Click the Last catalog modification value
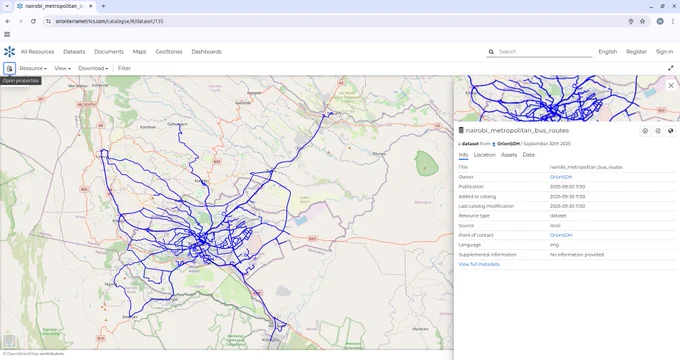The width and height of the screenshot is (680, 360). [567, 206]
